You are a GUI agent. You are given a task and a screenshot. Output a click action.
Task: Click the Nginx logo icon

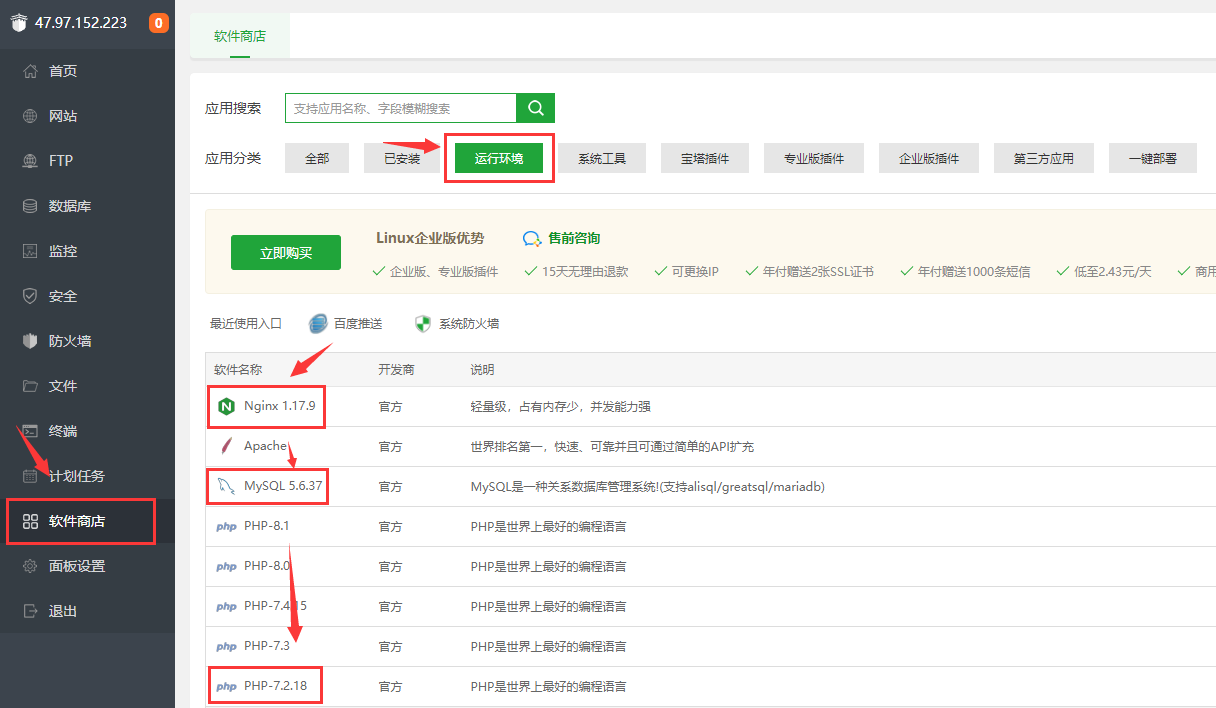pyautogui.click(x=226, y=406)
